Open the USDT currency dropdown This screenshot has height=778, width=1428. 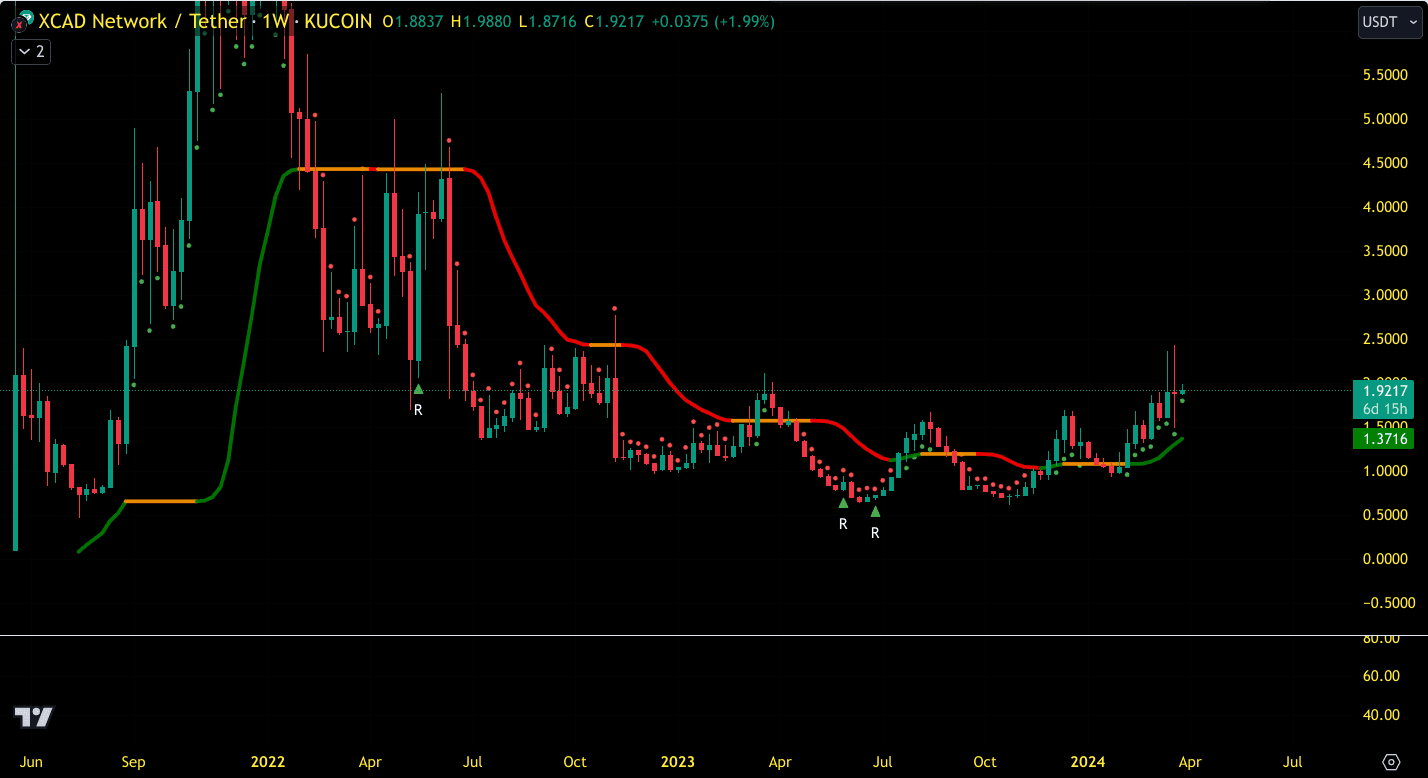click(1389, 21)
